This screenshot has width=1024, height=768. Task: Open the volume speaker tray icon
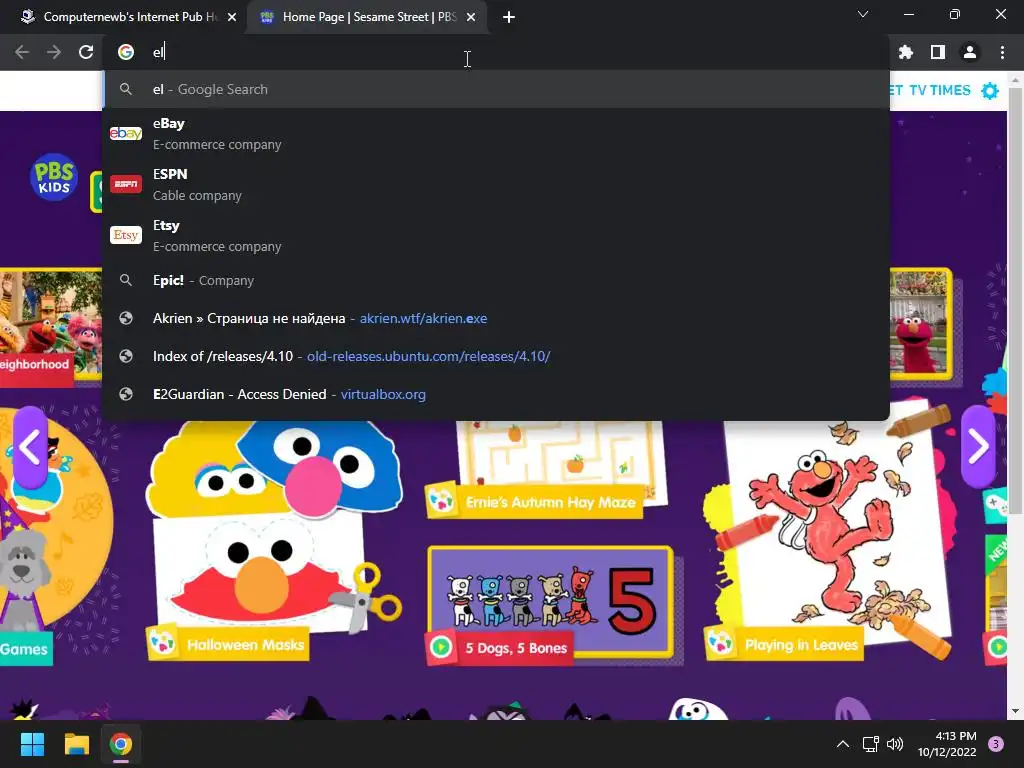(895, 744)
